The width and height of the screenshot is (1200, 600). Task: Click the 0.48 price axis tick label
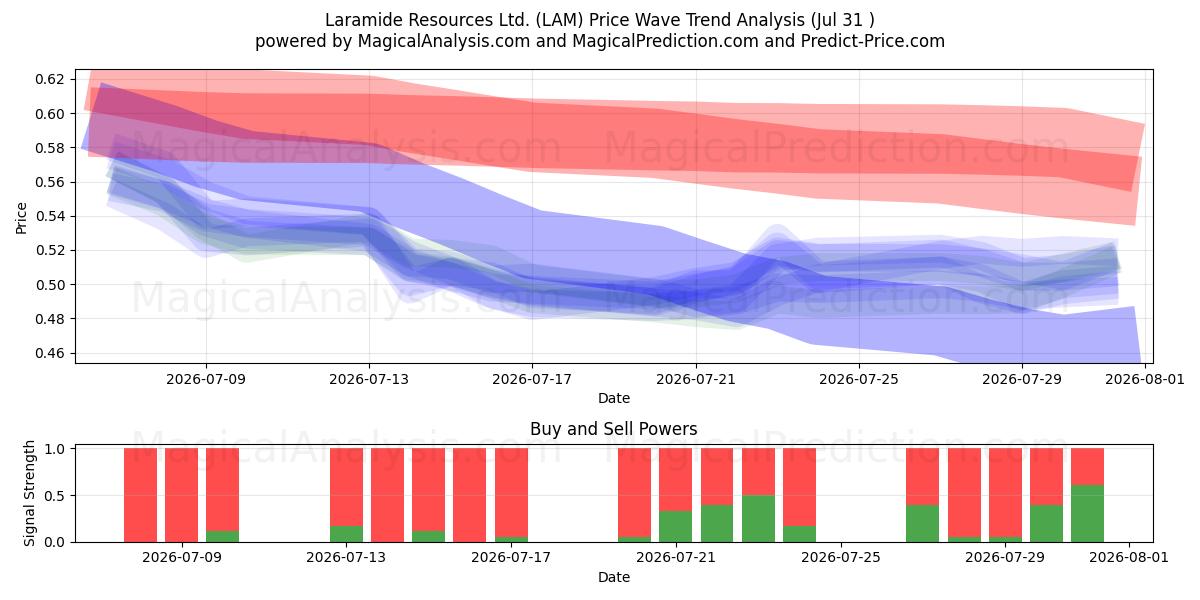tap(50, 319)
